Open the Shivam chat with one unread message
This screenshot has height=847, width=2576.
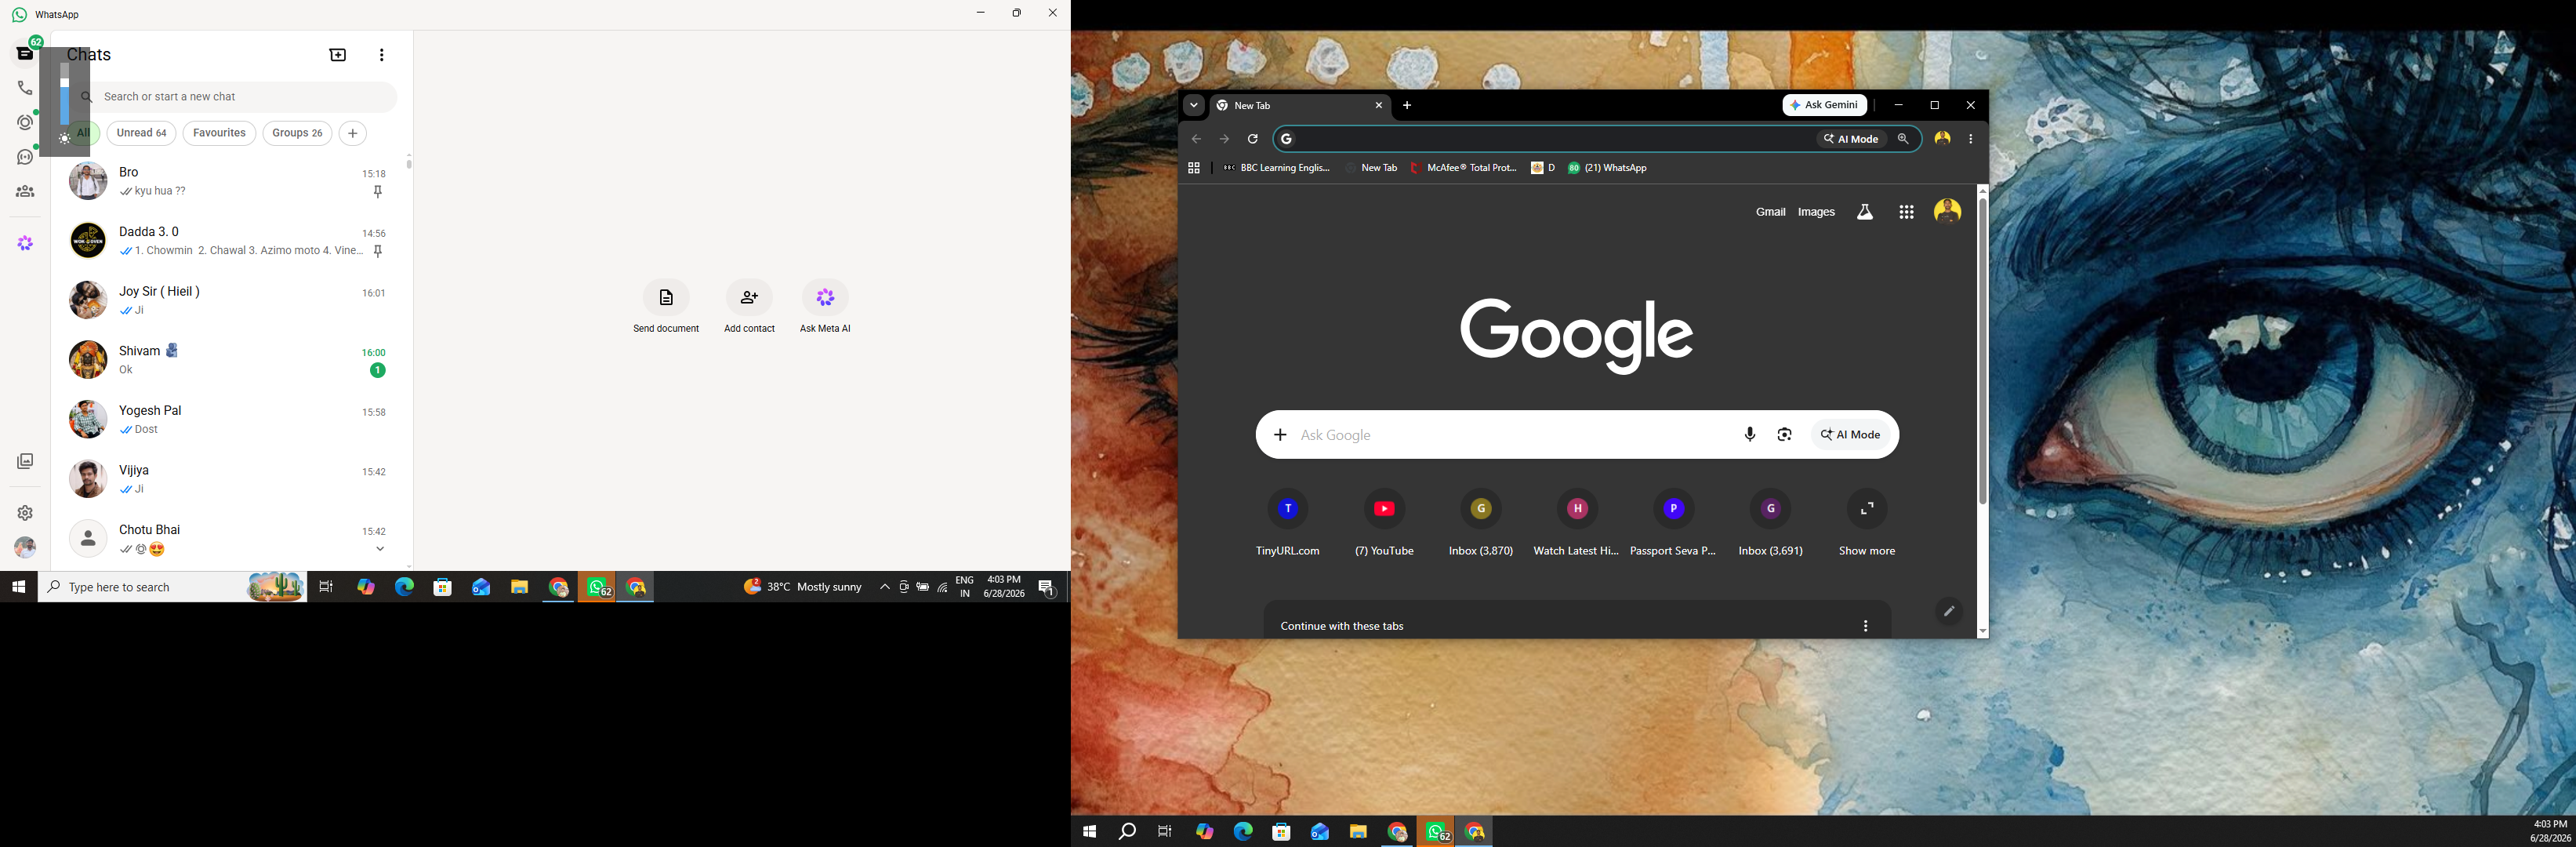tap(228, 360)
